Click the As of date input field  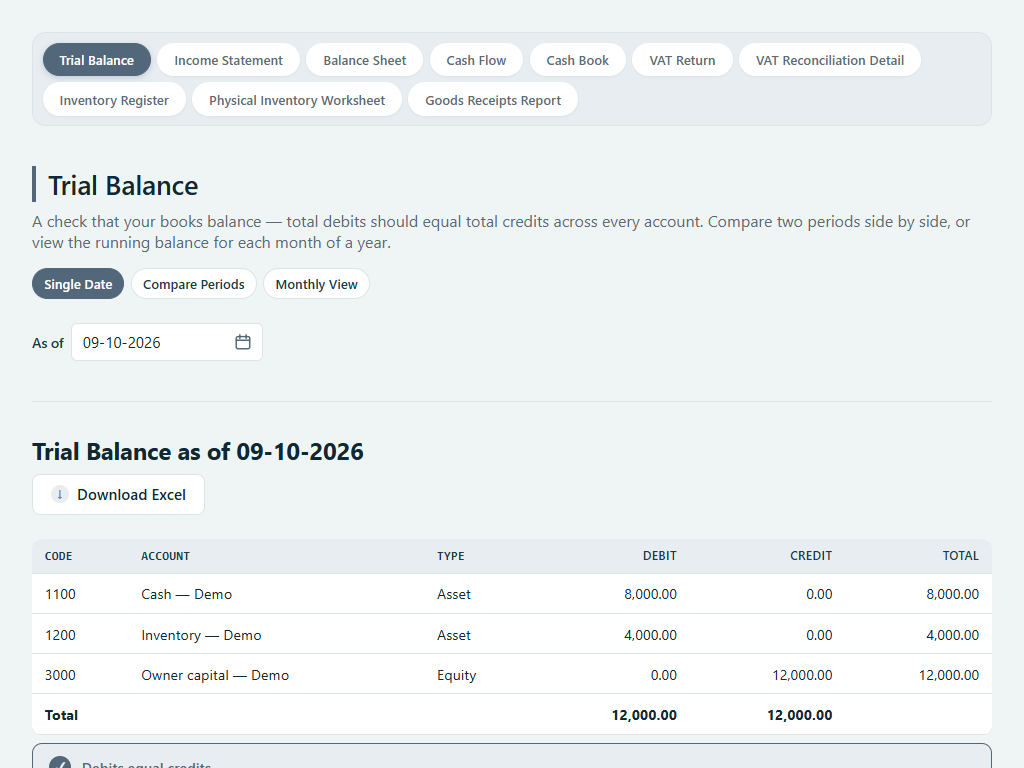tap(167, 342)
